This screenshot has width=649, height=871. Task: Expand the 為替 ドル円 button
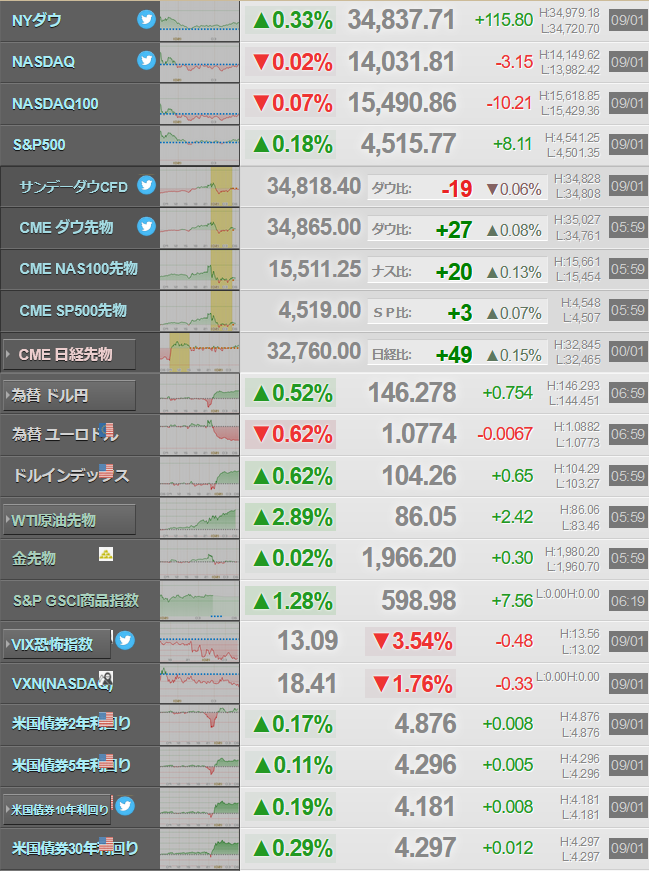coord(69,396)
